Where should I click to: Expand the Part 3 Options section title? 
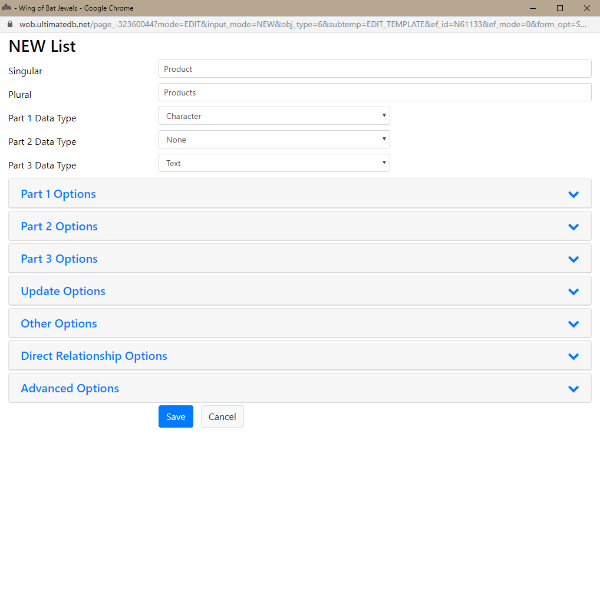[x=59, y=259]
